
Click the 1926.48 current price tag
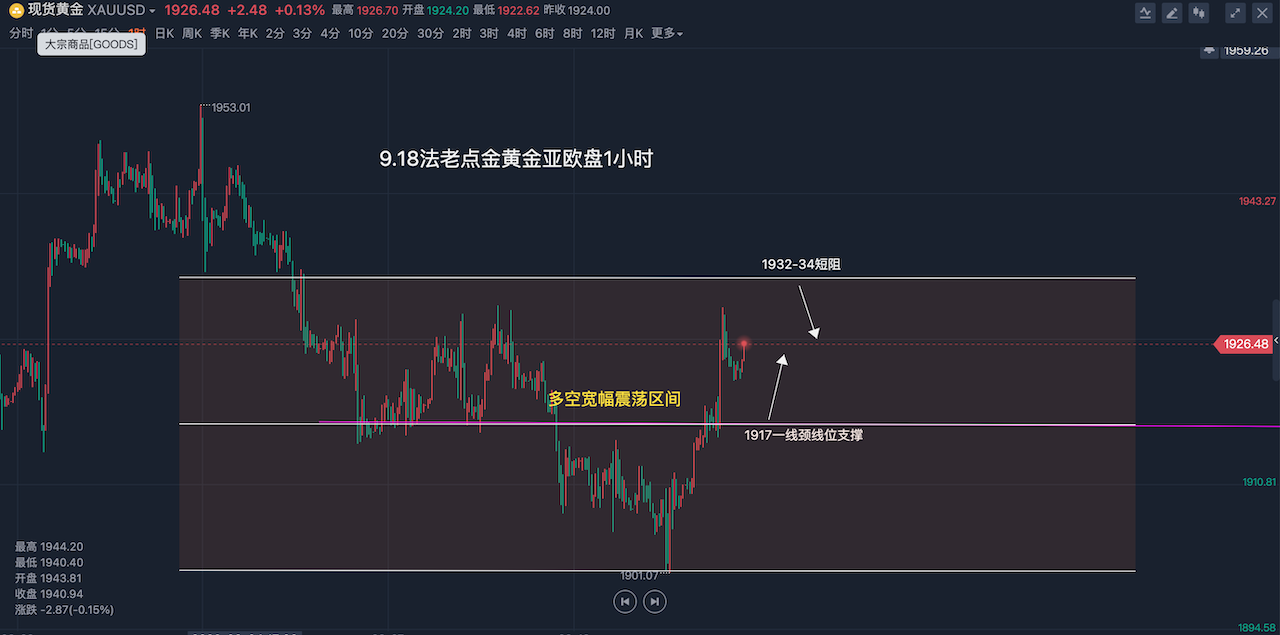[x=1244, y=344]
